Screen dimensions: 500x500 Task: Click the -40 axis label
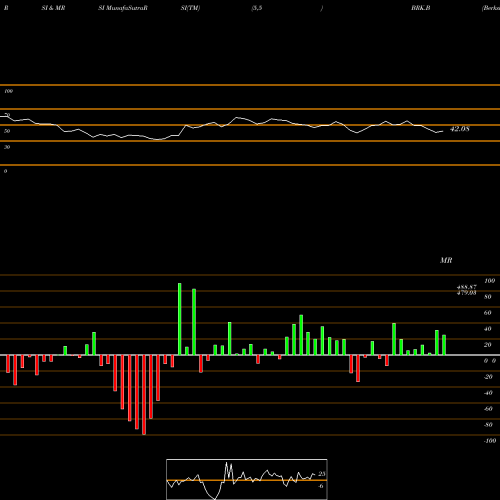(x=488, y=393)
